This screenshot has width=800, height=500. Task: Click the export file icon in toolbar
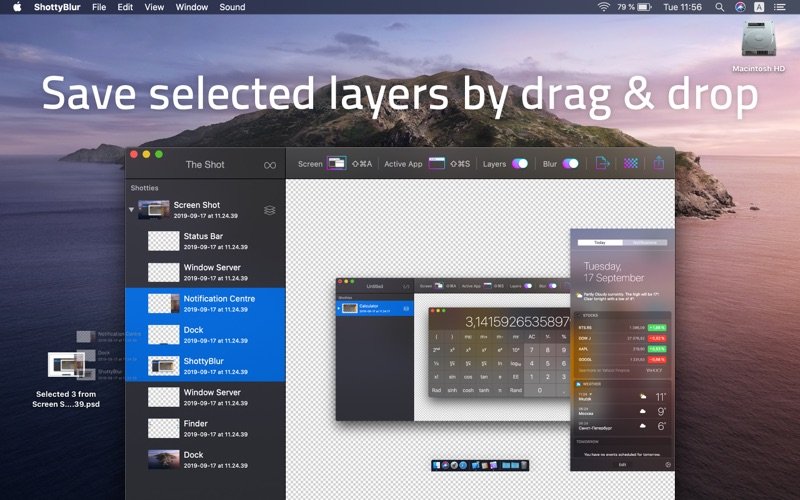[602, 163]
